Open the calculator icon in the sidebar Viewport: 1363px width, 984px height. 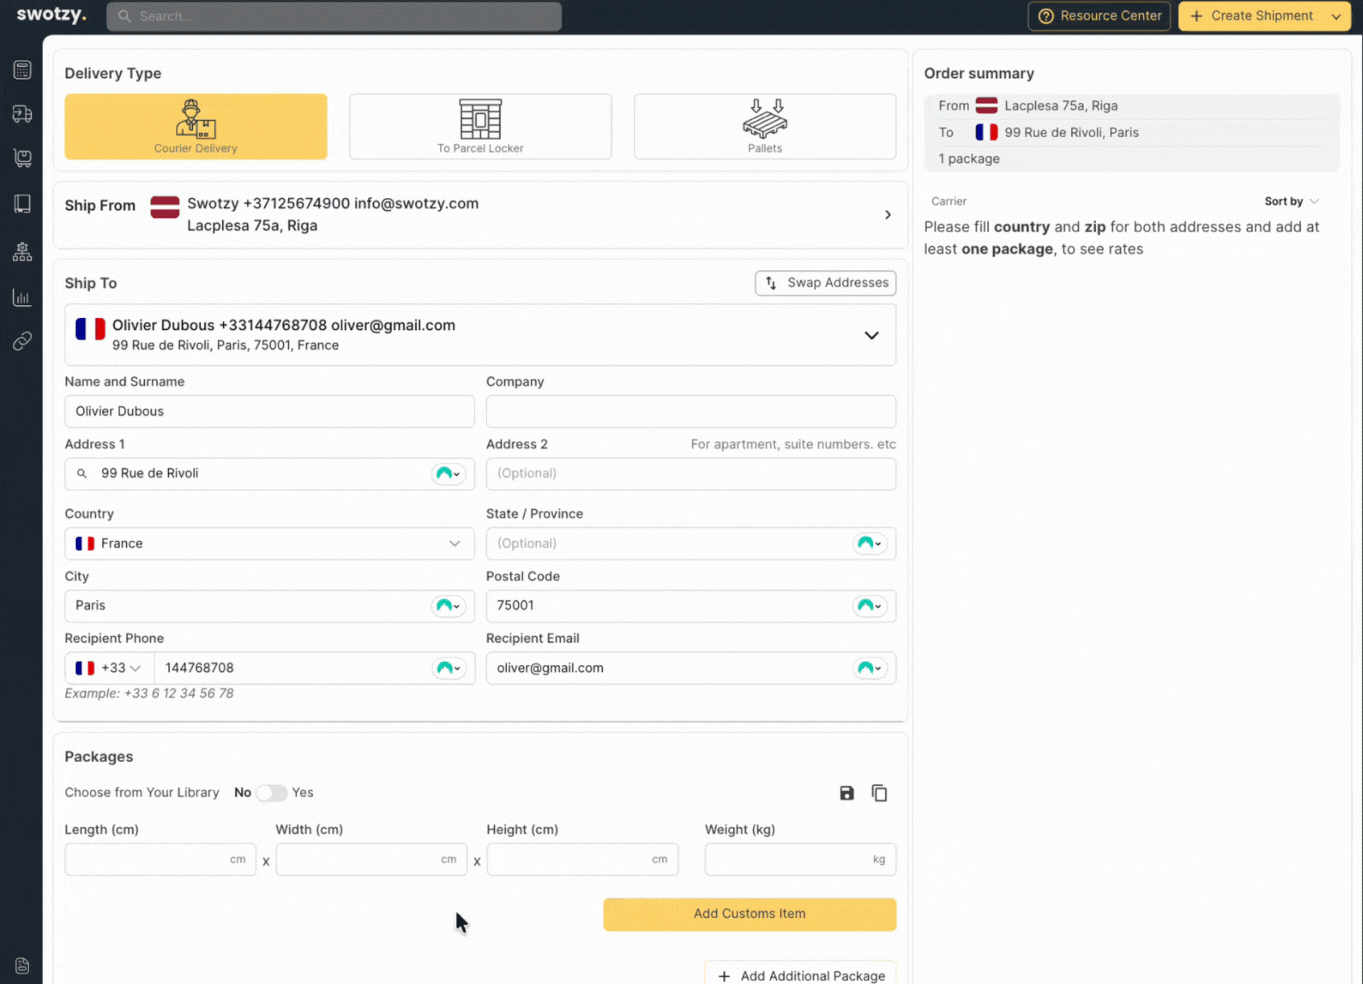coord(22,69)
